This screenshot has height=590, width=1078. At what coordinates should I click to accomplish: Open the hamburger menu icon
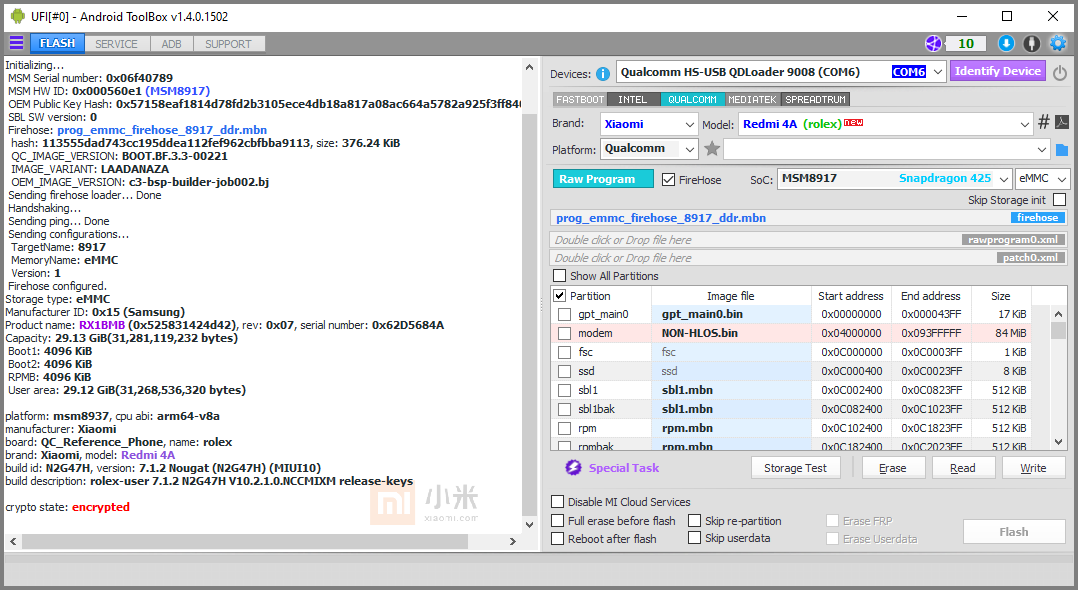coord(16,43)
